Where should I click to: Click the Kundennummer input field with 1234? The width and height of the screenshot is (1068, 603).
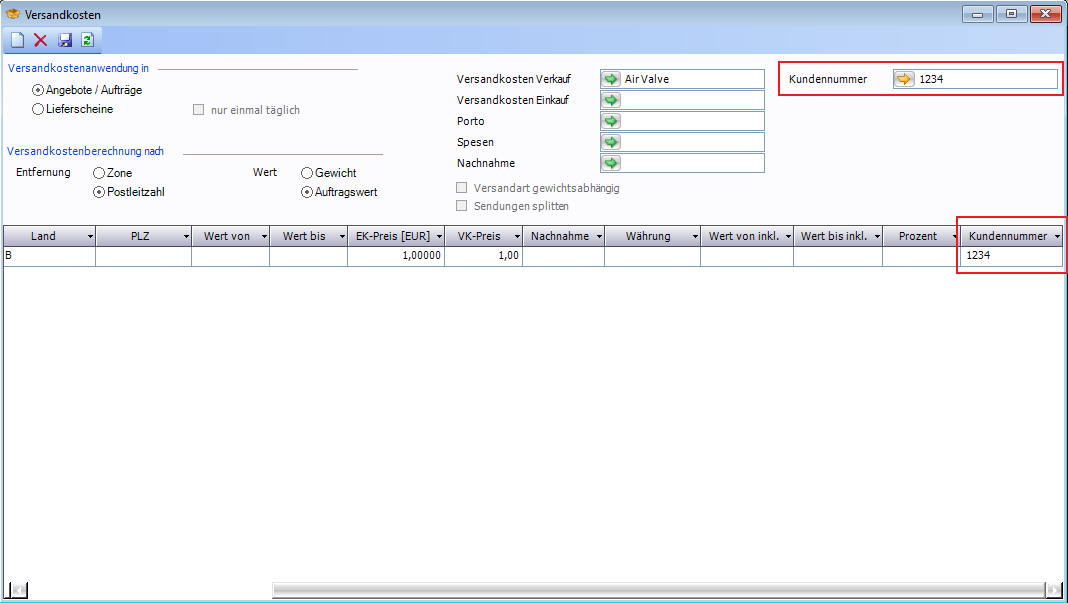click(985, 79)
